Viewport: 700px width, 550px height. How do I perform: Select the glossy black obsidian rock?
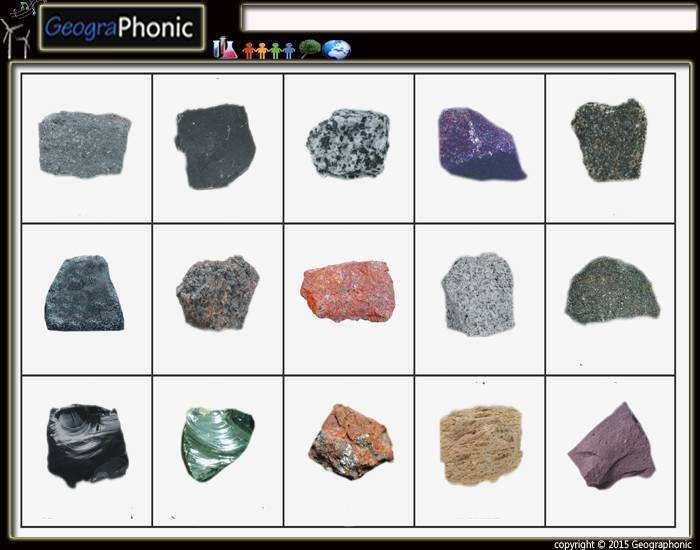click(88, 445)
